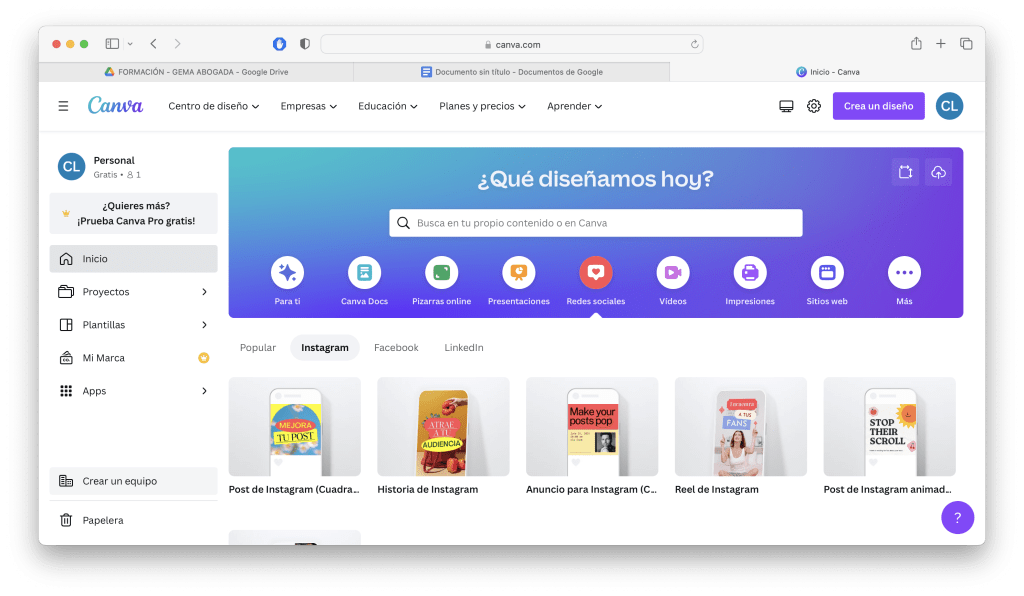This screenshot has height=596, width=1024.
Task: Expand the Aprender dropdown menu
Action: coord(574,106)
